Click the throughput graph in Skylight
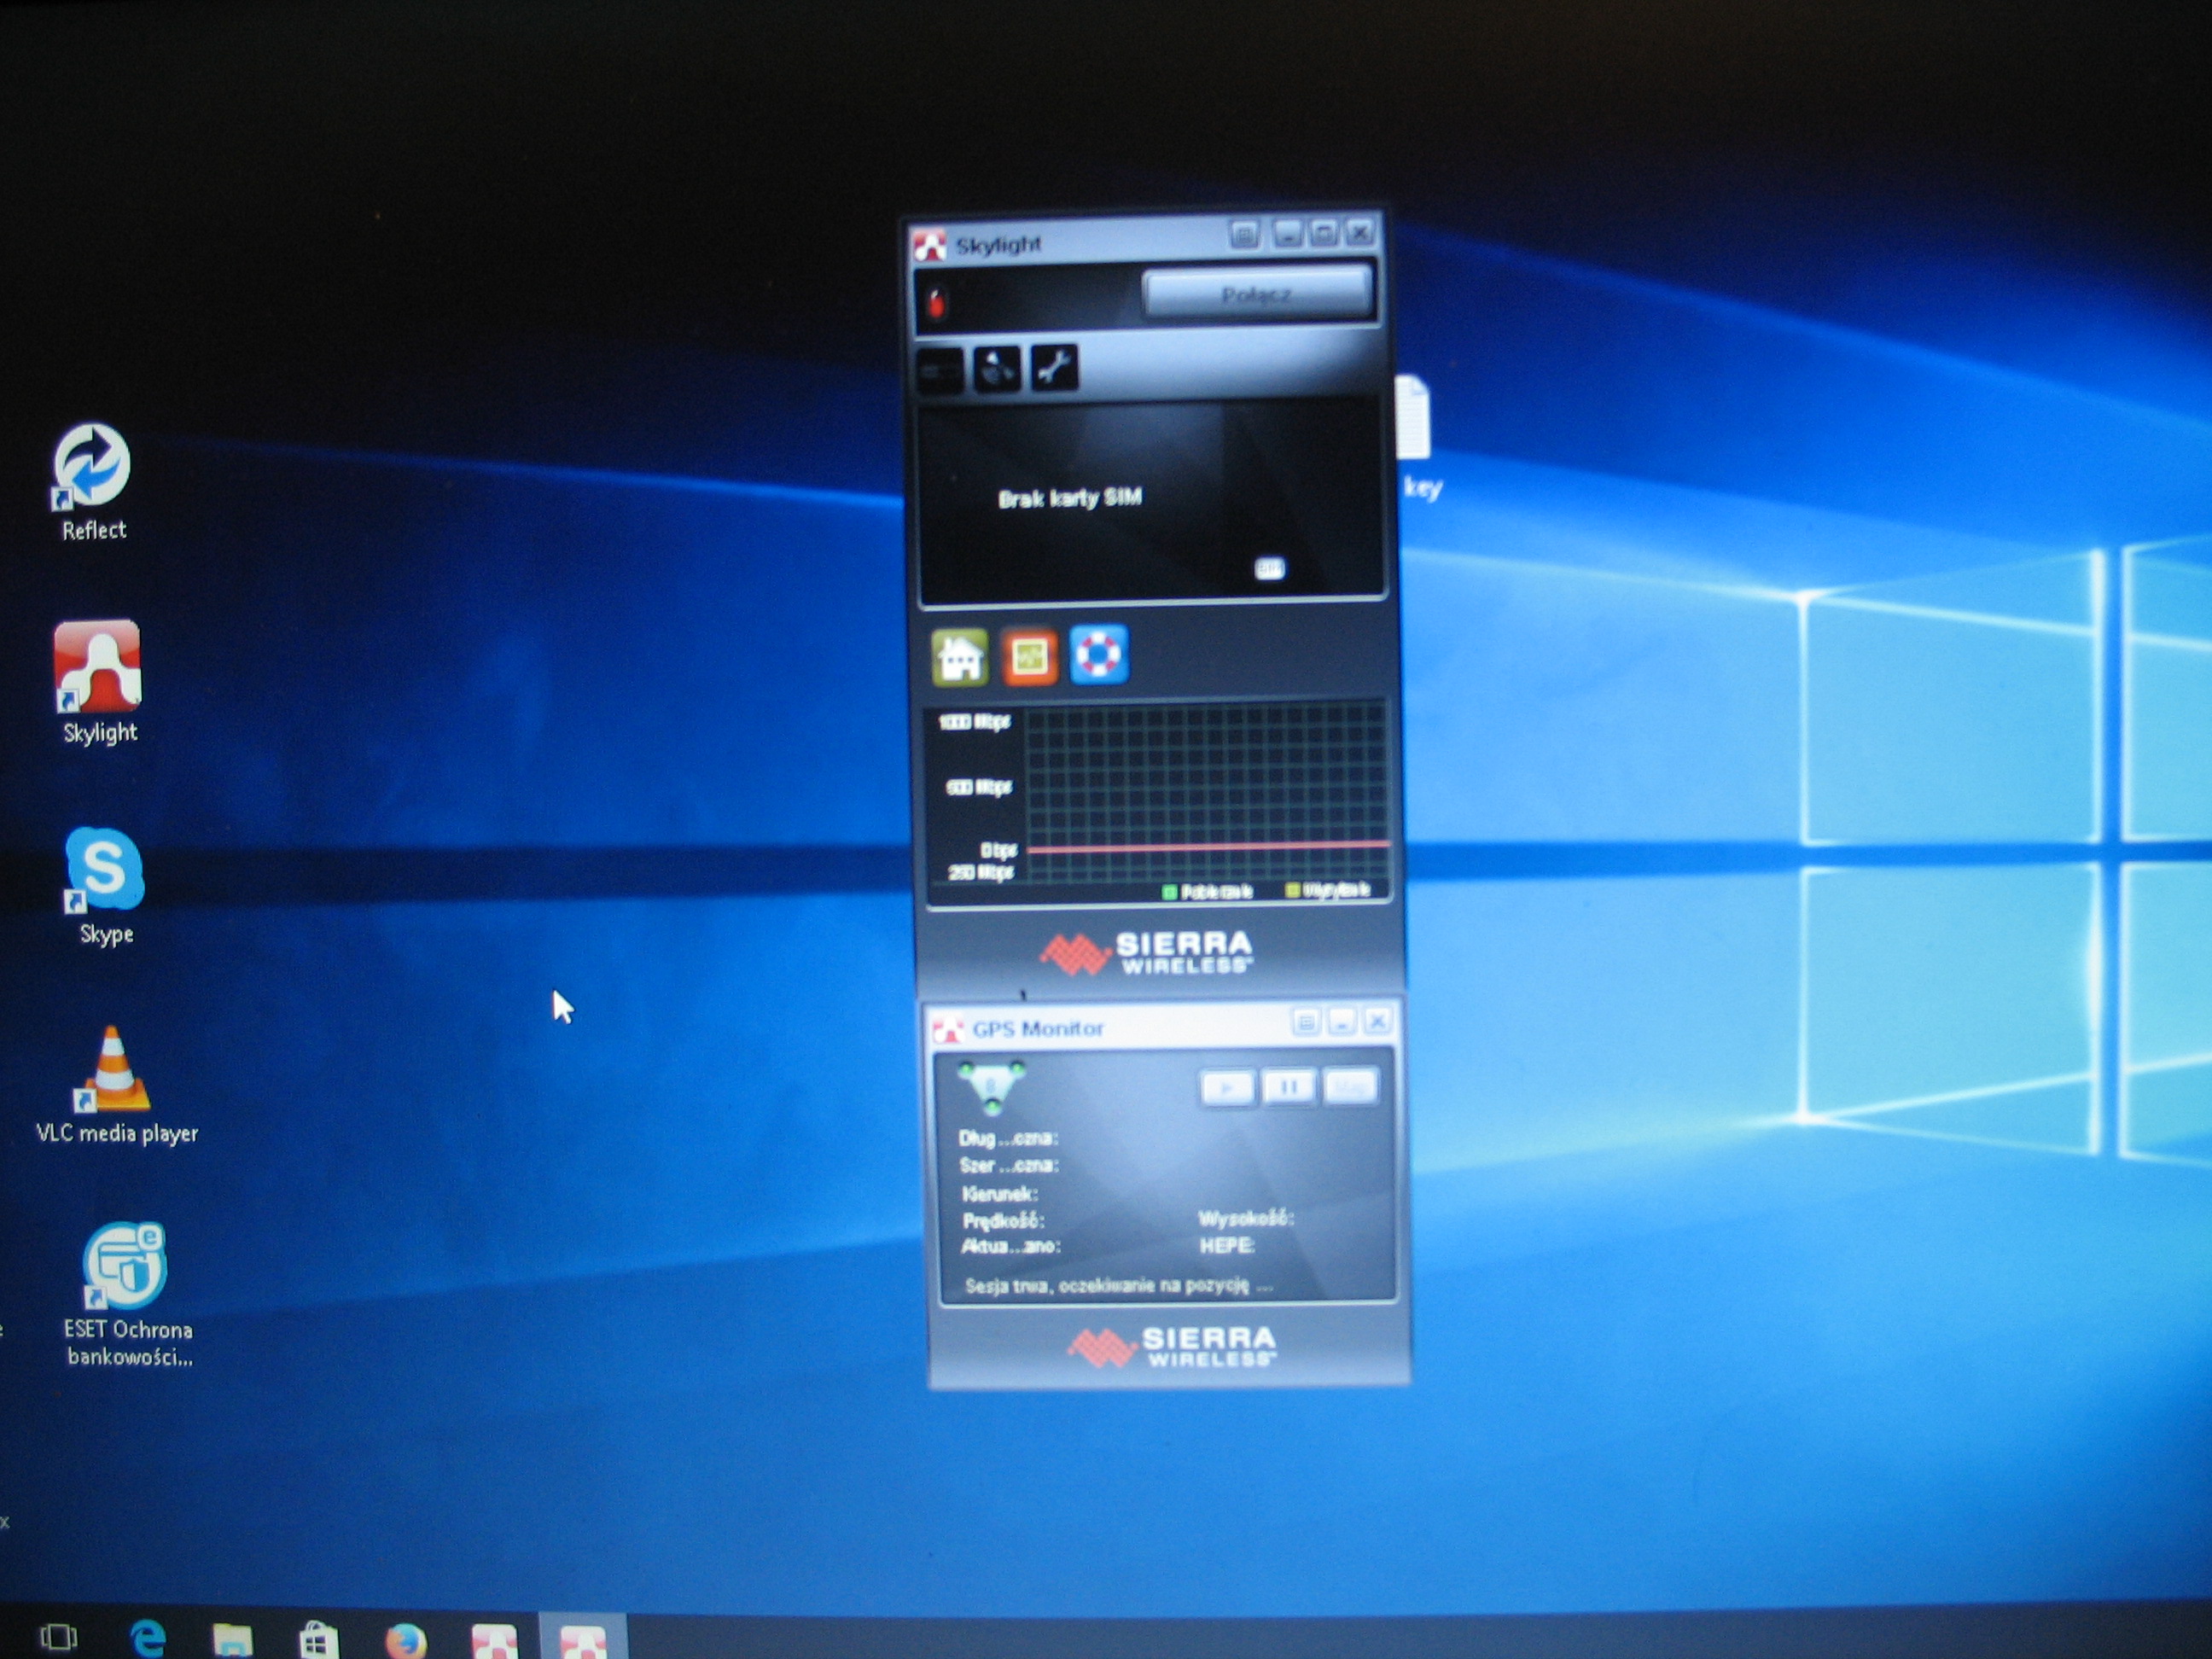The height and width of the screenshot is (1659, 2212). [1204, 792]
